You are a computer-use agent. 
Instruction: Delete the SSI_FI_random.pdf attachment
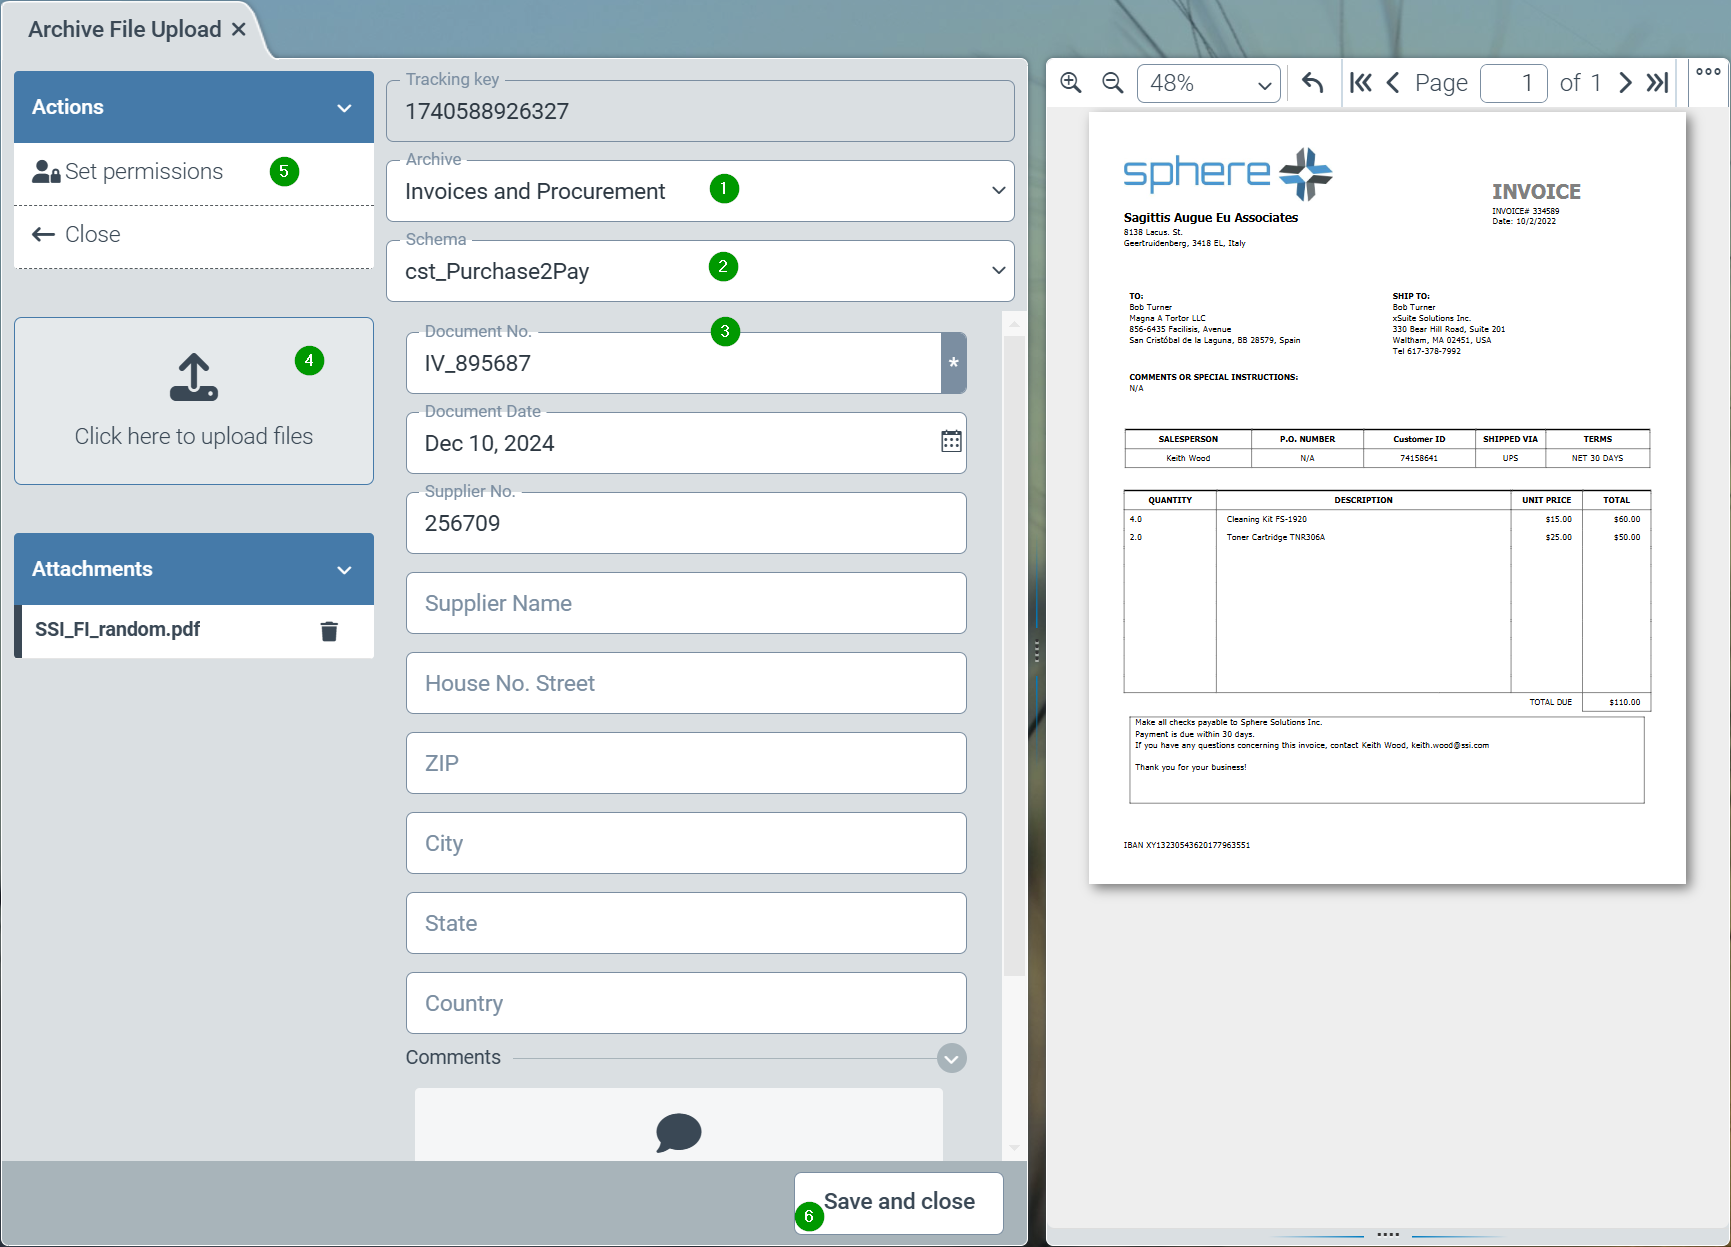click(329, 631)
